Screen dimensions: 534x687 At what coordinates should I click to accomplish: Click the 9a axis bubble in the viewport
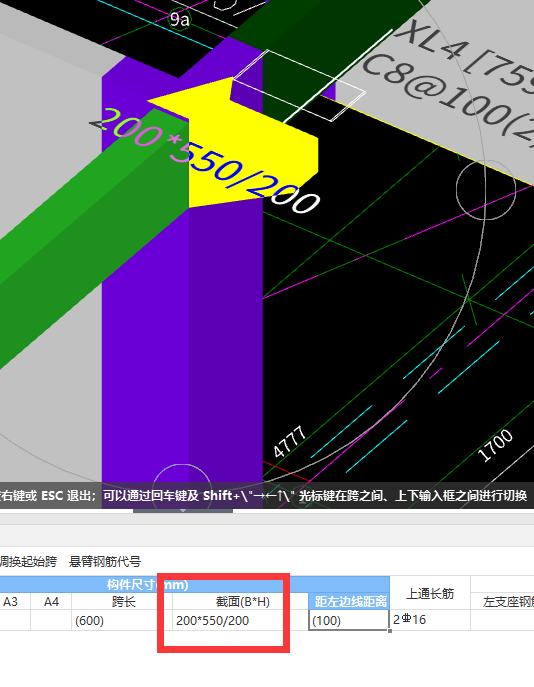click(x=180, y=19)
